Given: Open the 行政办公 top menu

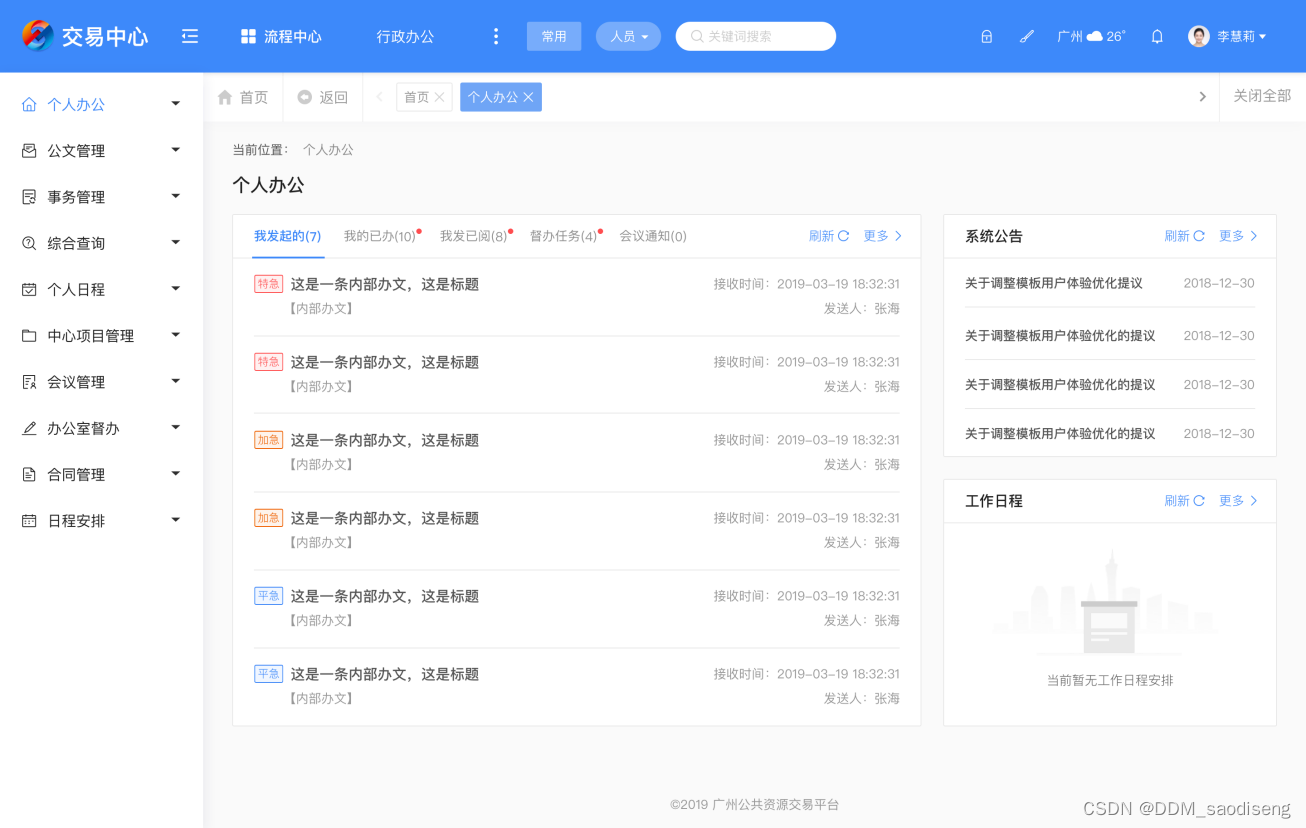Looking at the screenshot, I should point(405,36).
